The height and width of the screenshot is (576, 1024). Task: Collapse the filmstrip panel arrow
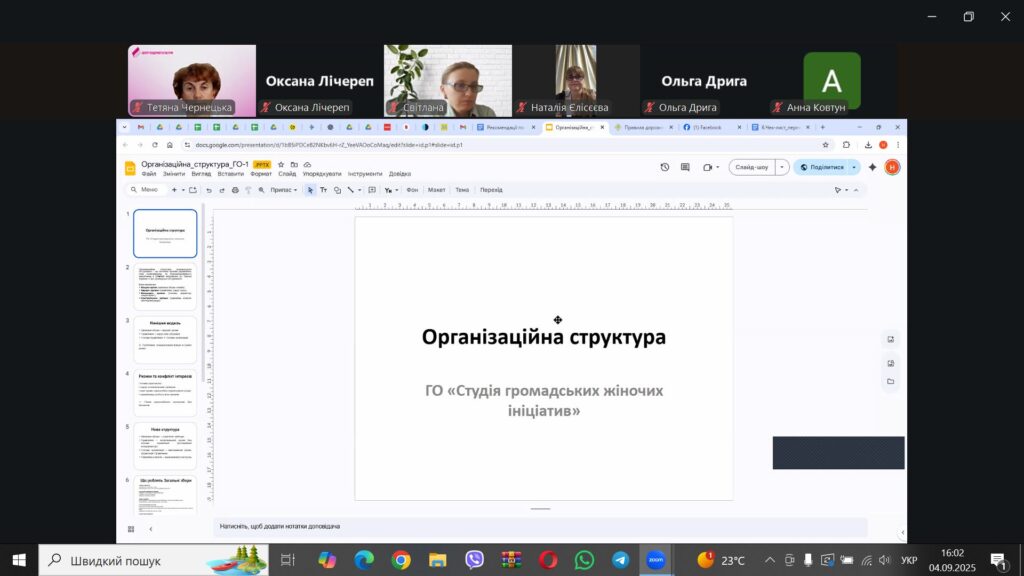[x=151, y=529]
